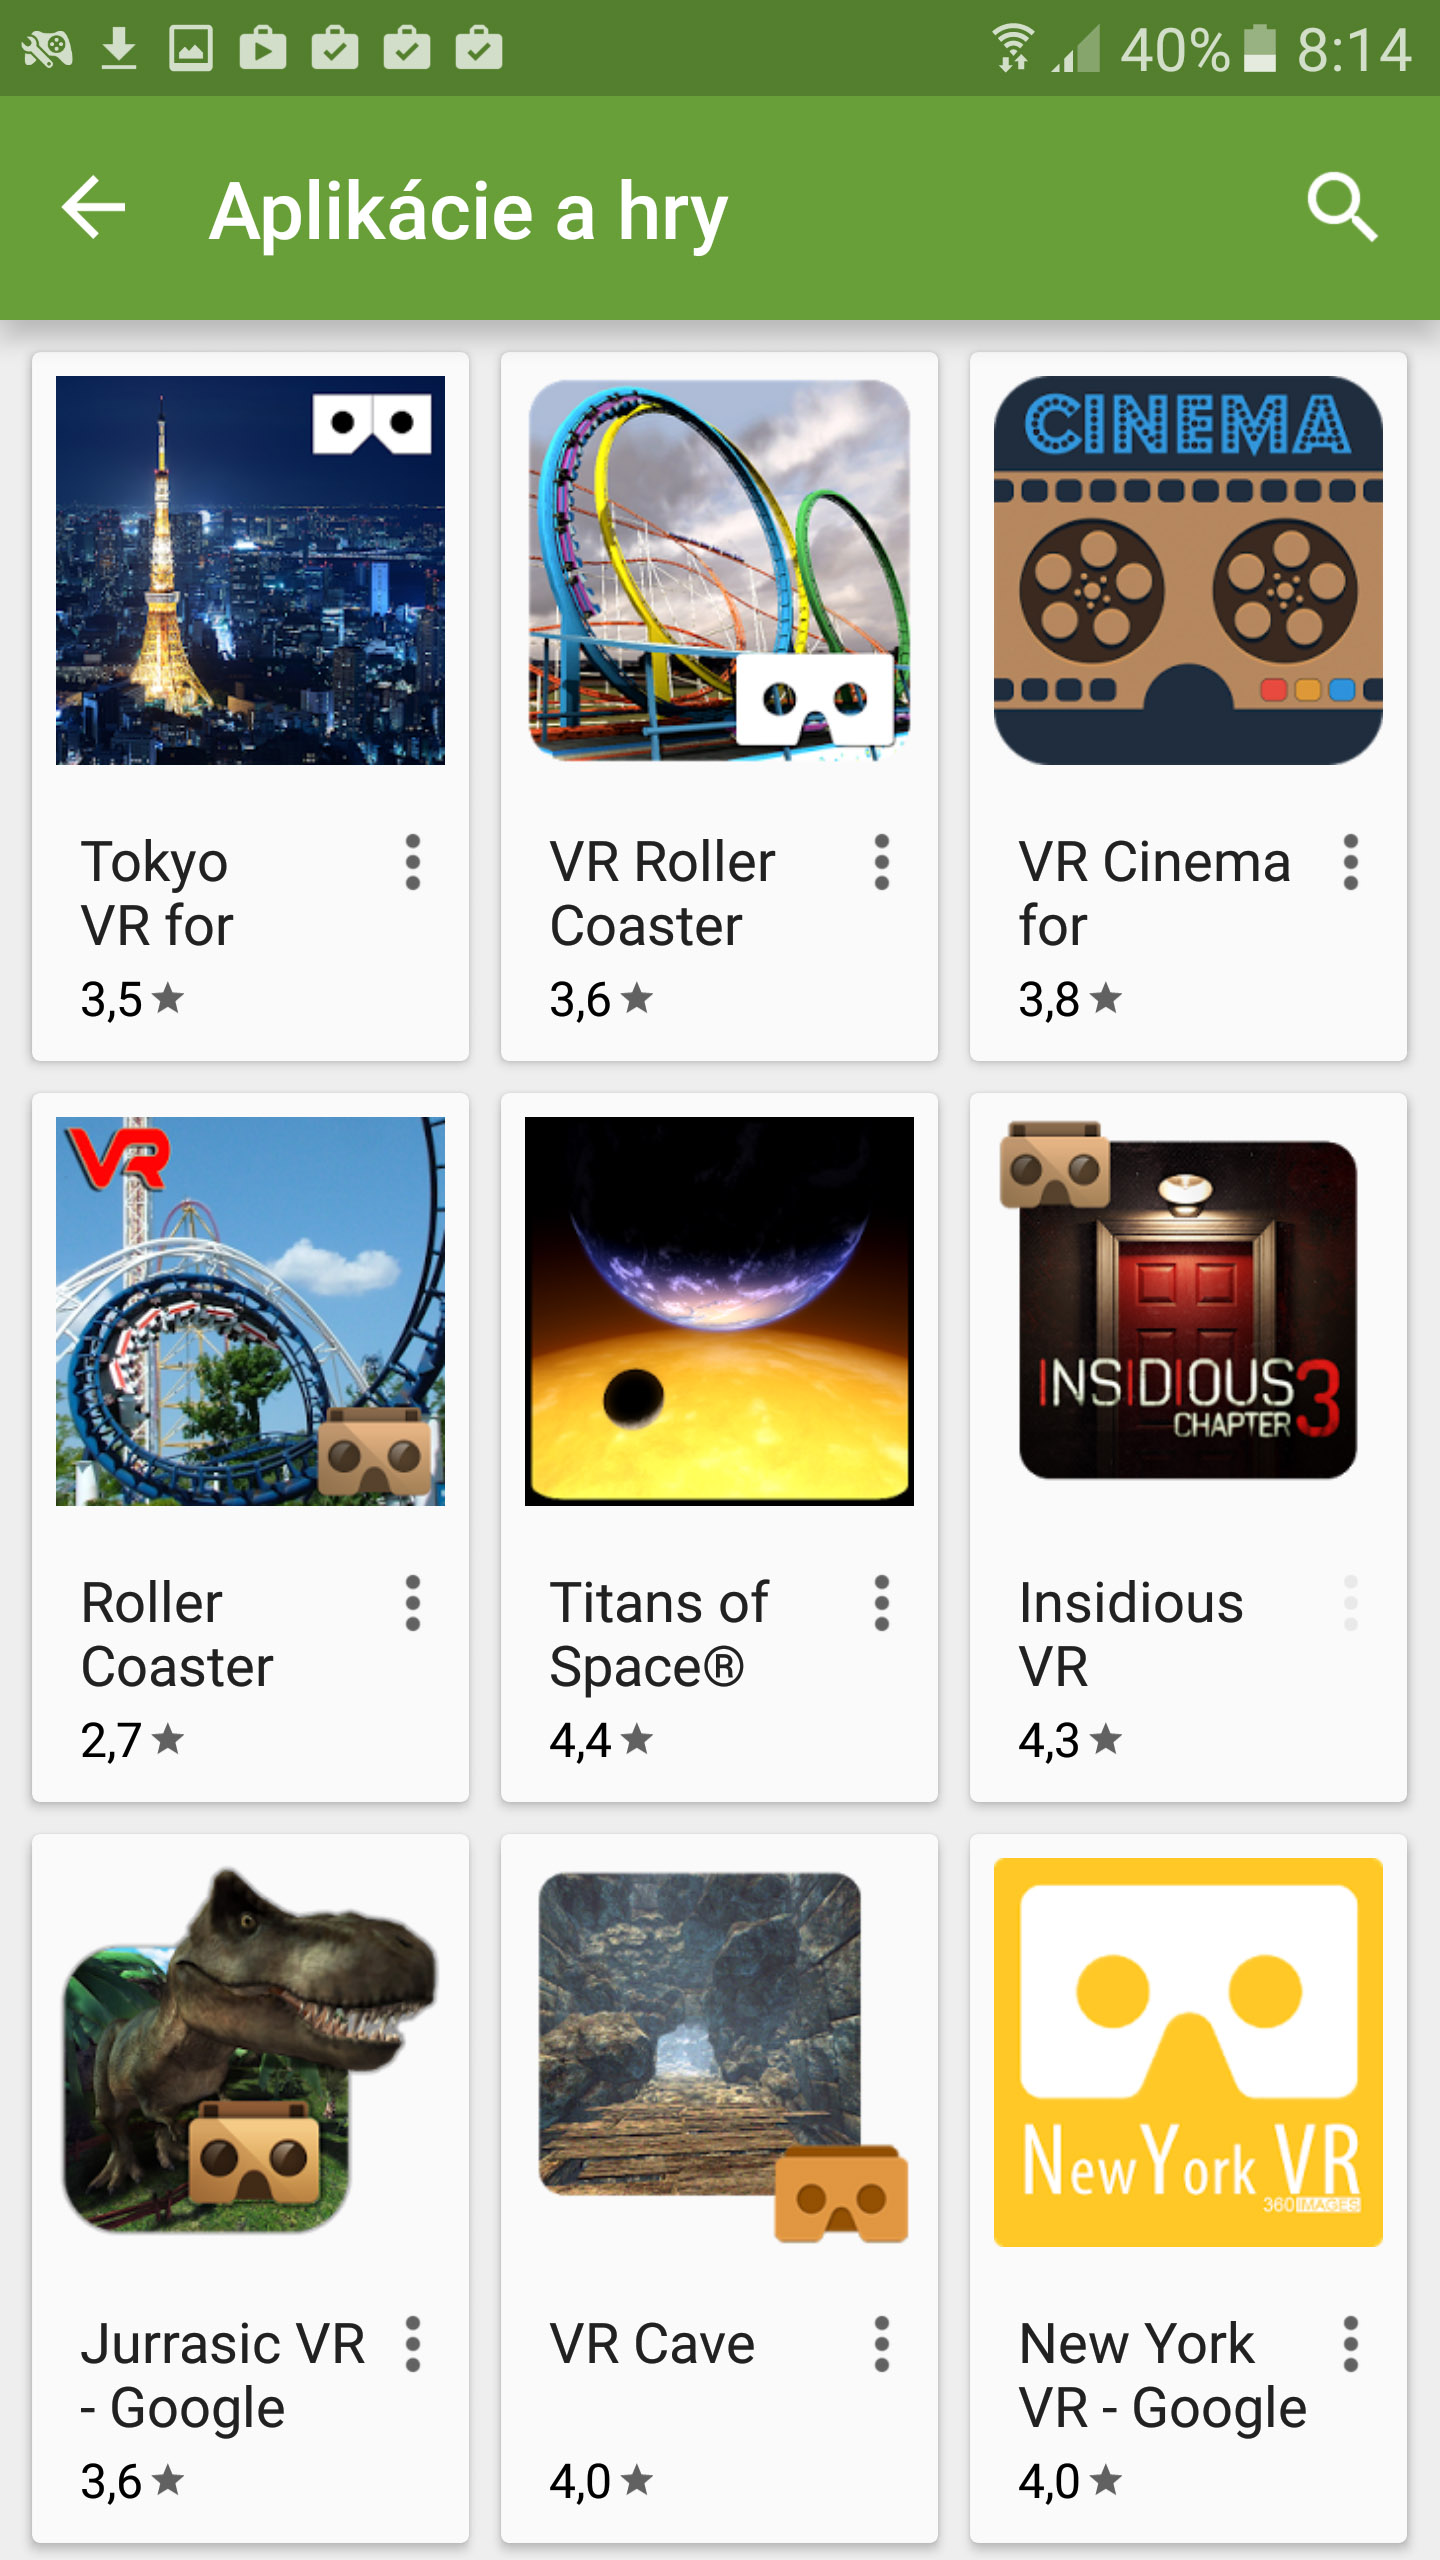The width and height of the screenshot is (1440, 2560).
Task: Open three-dot menu for Titans of Space
Action: 881,1603
